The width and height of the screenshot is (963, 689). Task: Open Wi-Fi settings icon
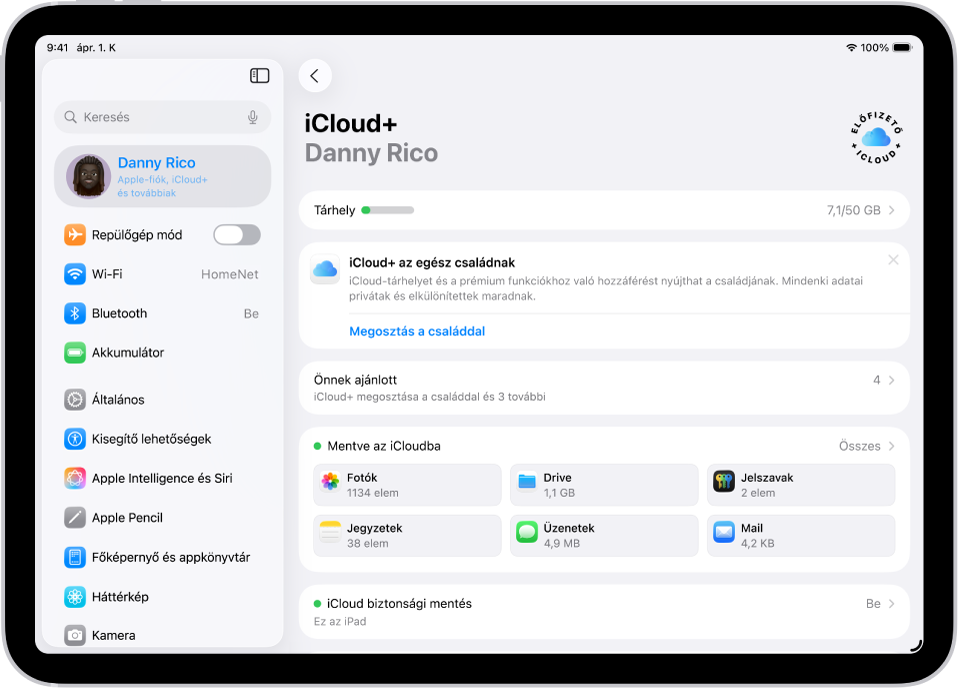pos(75,274)
